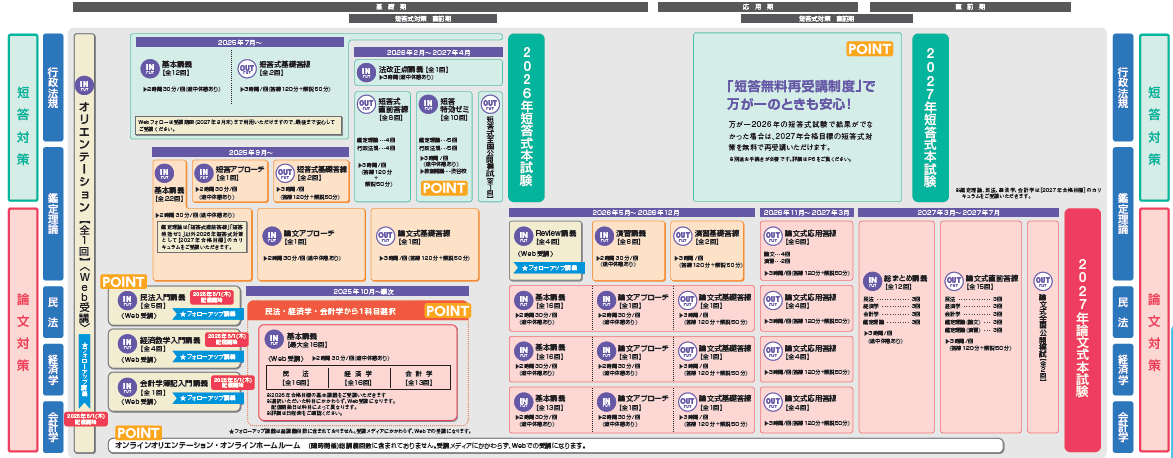Click the orange POINT label above 短答無料再受講制度
Screen dimensions: 1173x458
(x=870, y=48)
